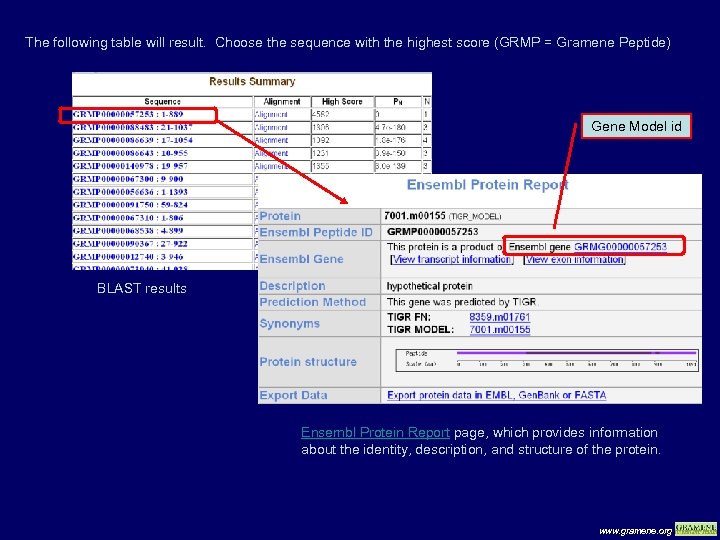
Task: Click the Gramene logo in the corner
Action: point(696,529)
